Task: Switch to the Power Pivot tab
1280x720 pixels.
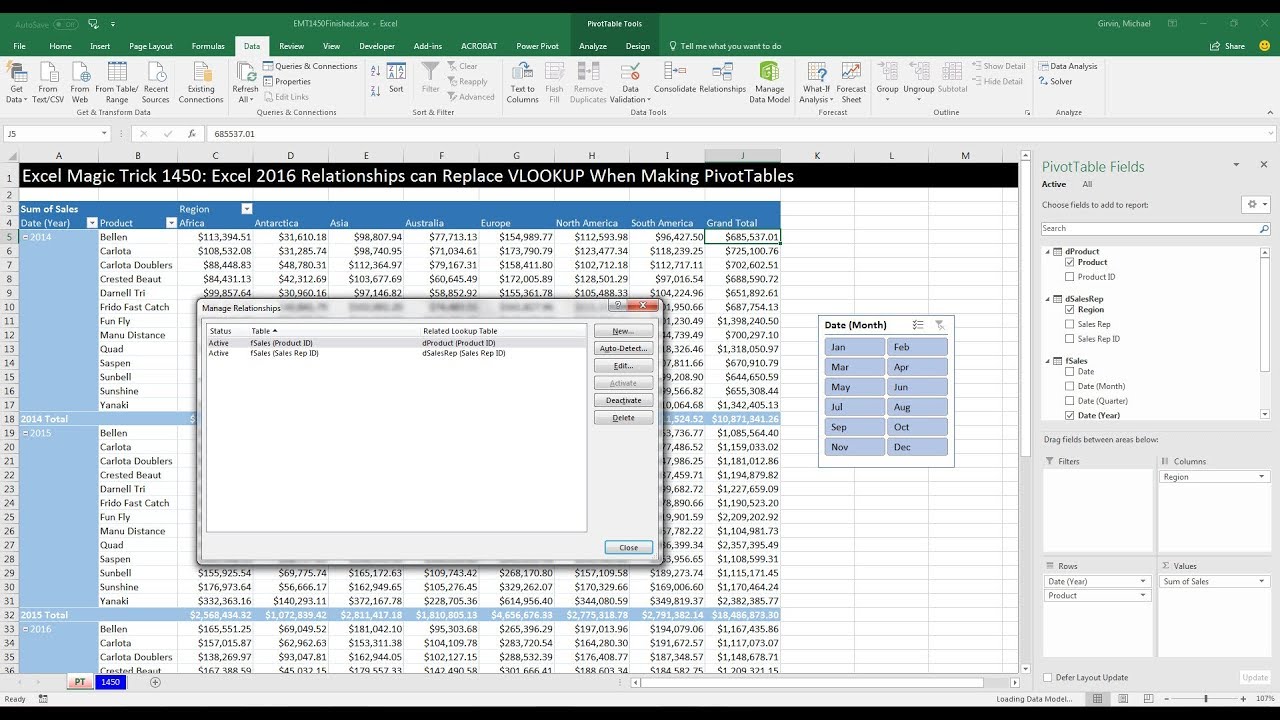Action: [x=537, y=46]
